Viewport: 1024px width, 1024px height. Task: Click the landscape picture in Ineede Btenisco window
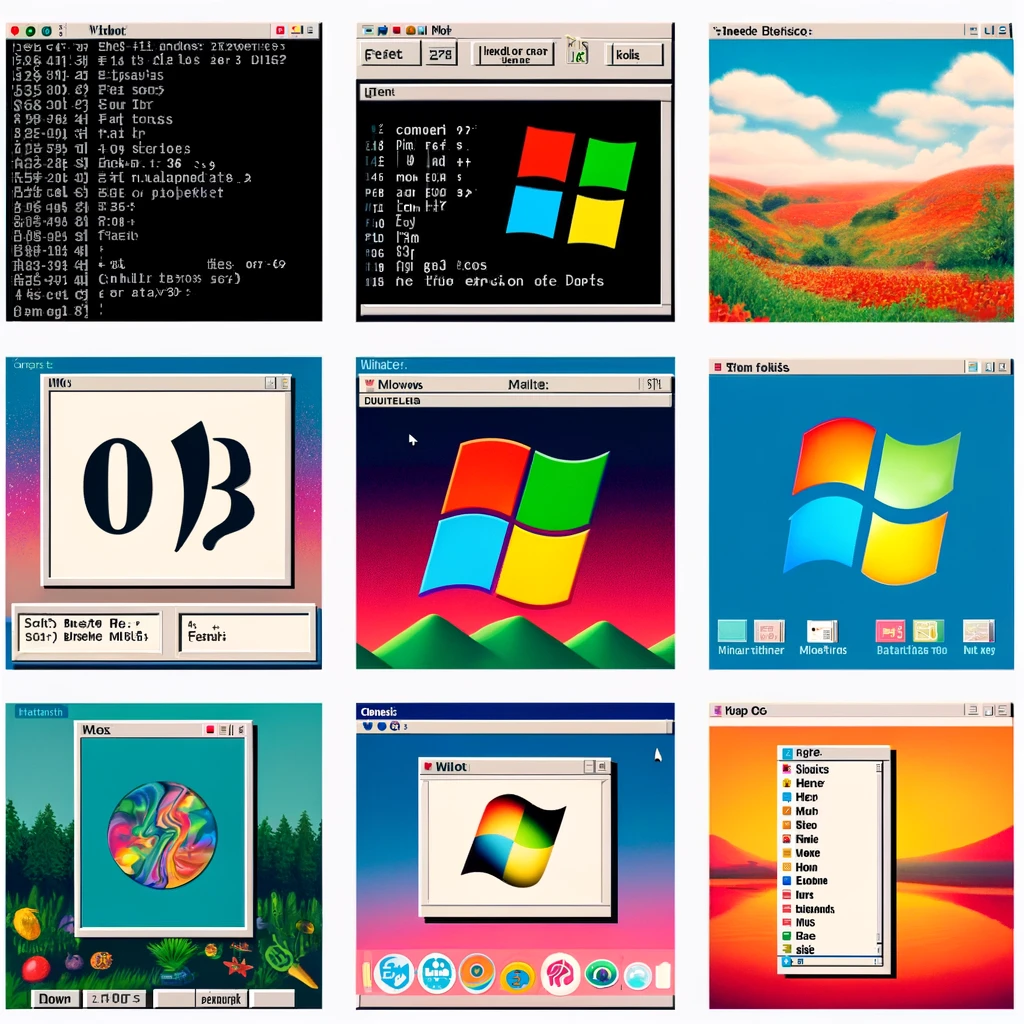[861, 180]
